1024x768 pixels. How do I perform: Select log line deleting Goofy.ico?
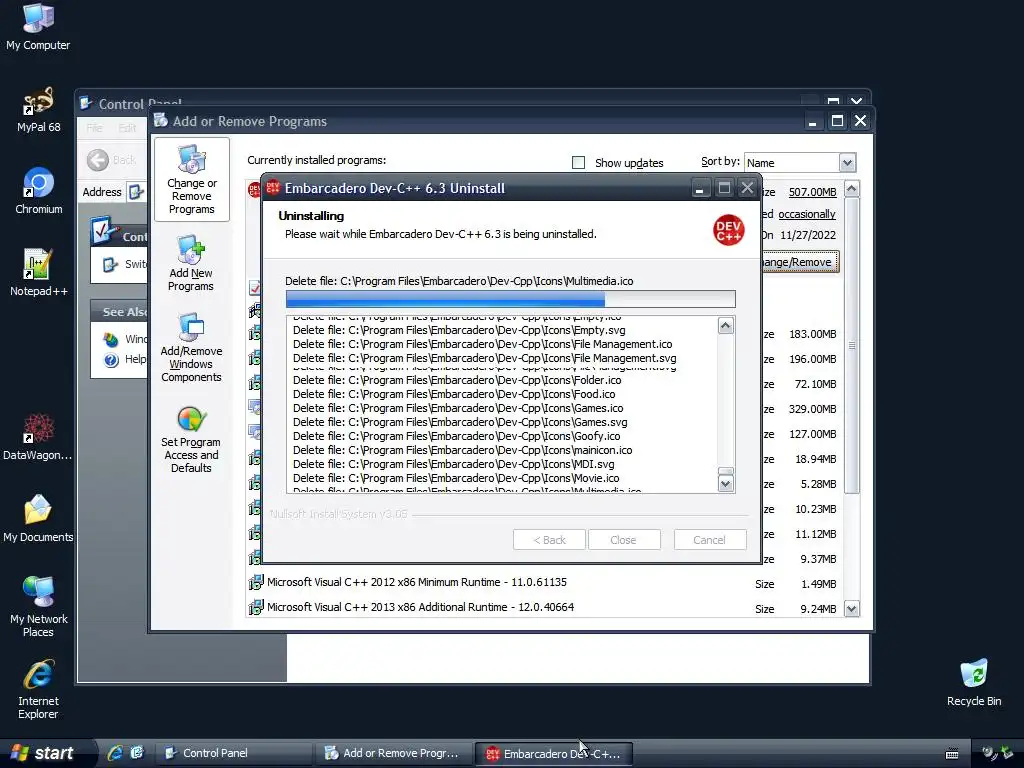pyautogui.click(x=456, y=436)
